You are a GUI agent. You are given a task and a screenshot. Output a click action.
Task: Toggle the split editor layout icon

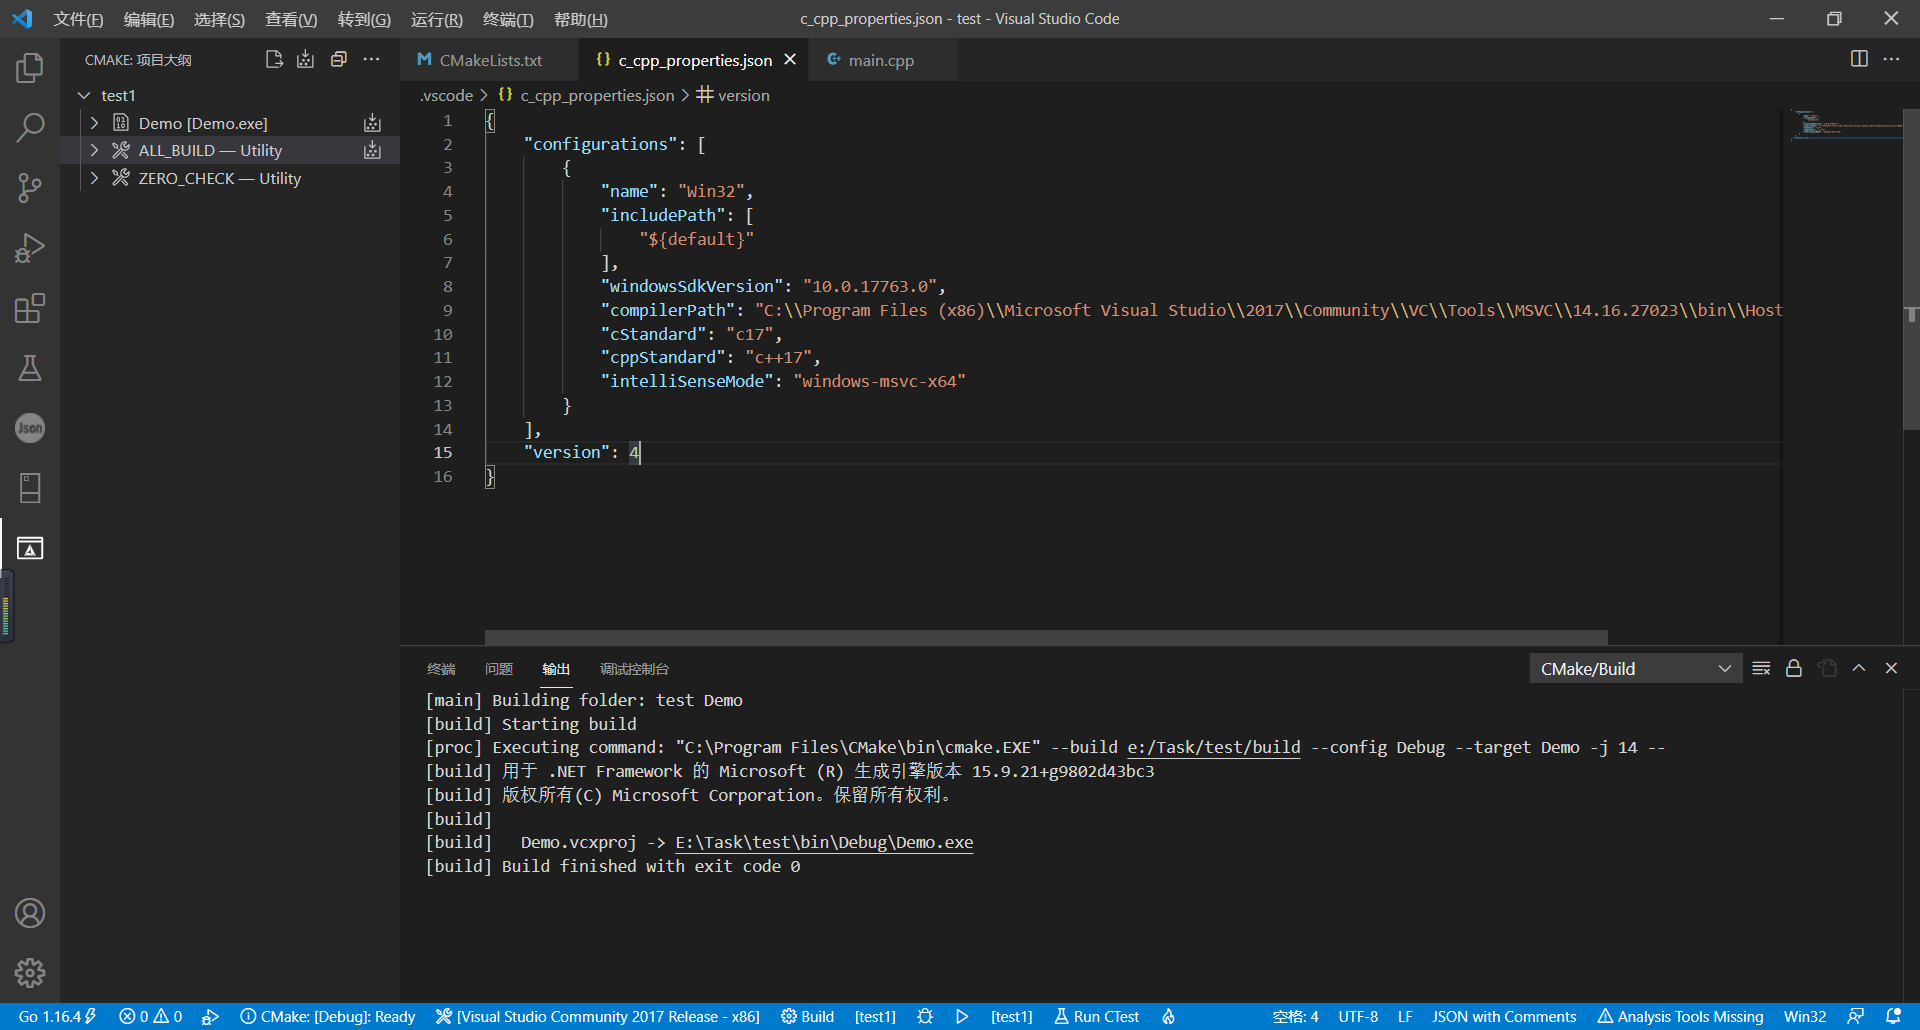tap(1859, 59)
